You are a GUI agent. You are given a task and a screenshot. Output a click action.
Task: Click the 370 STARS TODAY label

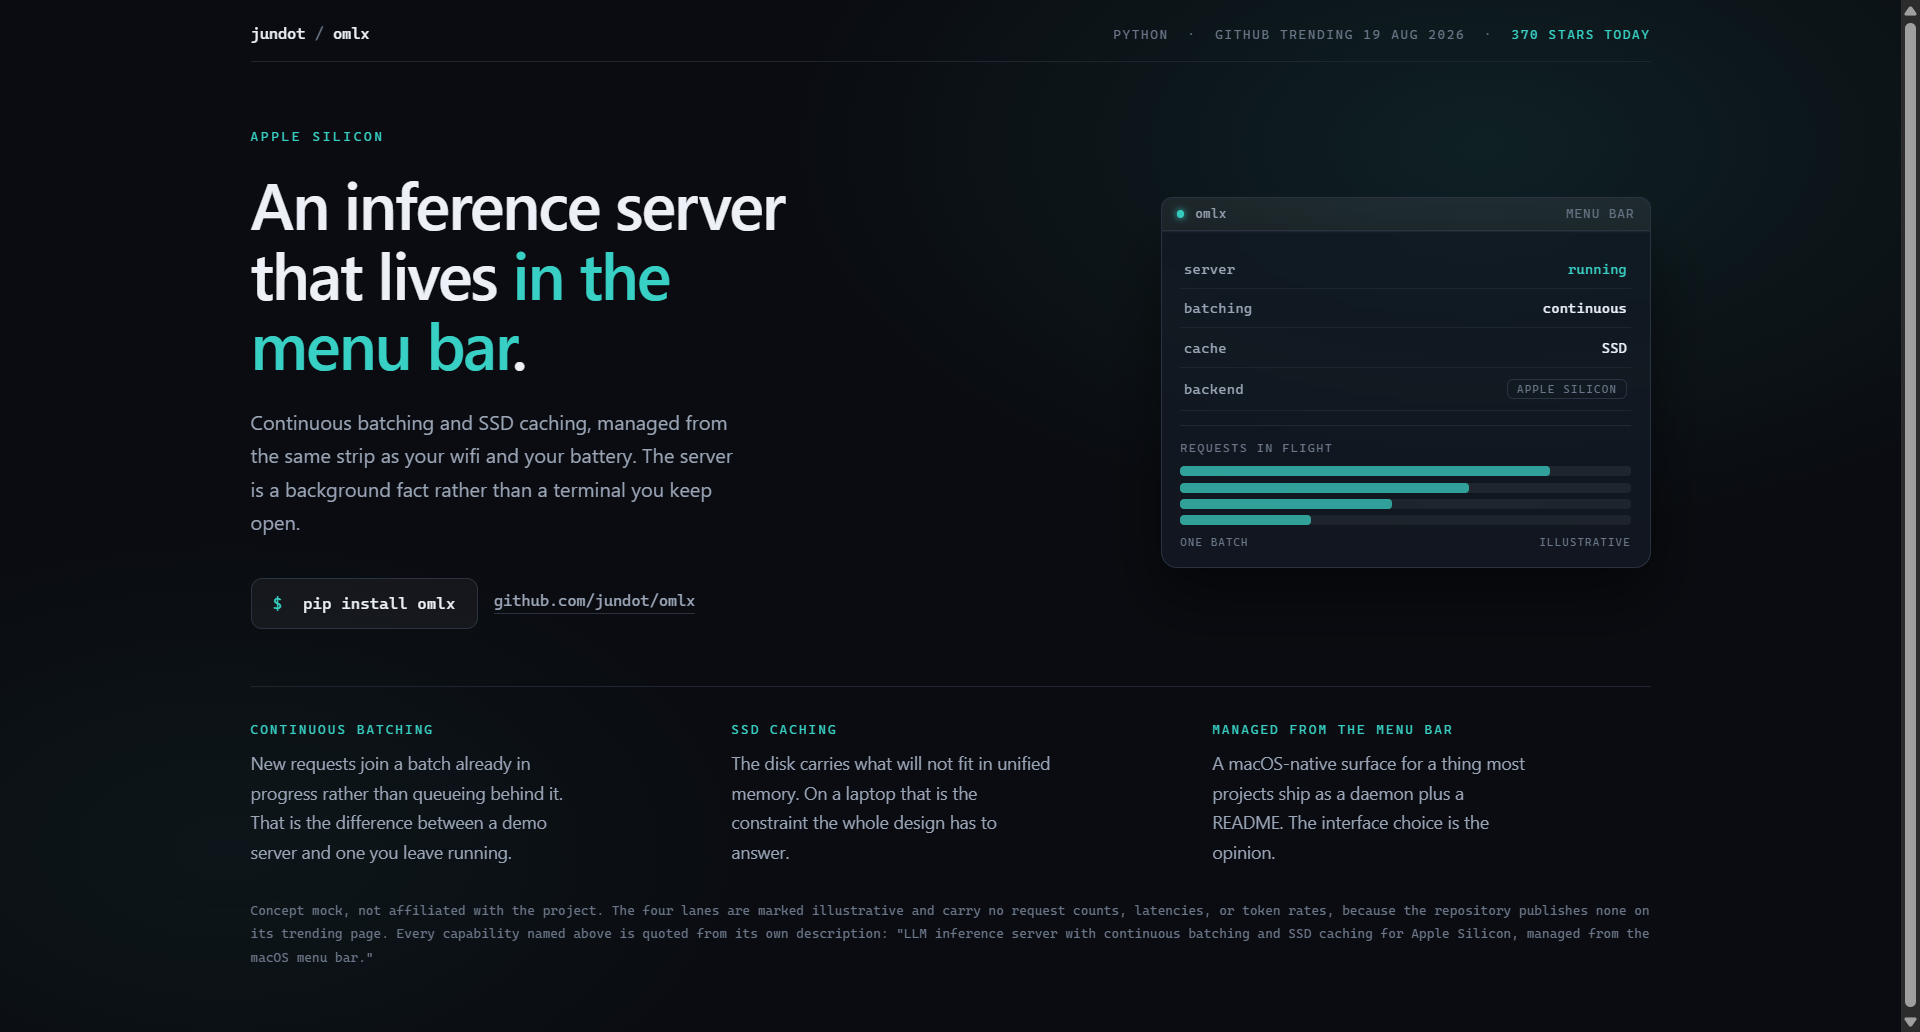tap(1580, 35)
